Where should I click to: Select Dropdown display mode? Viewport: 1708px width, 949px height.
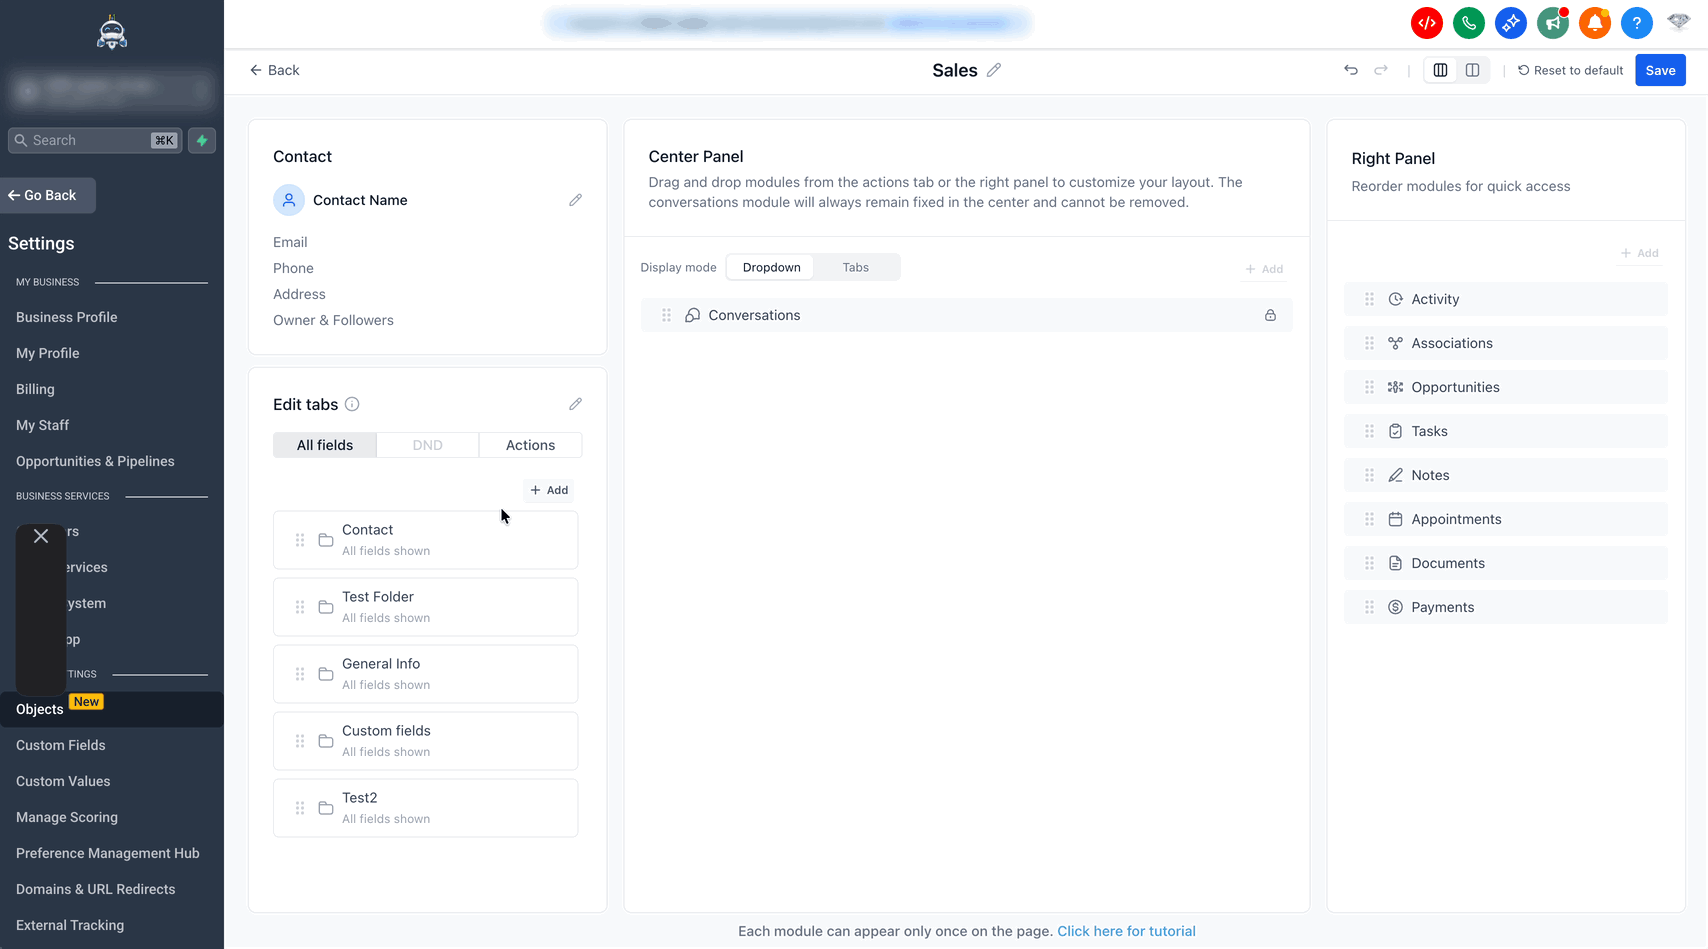771,267
